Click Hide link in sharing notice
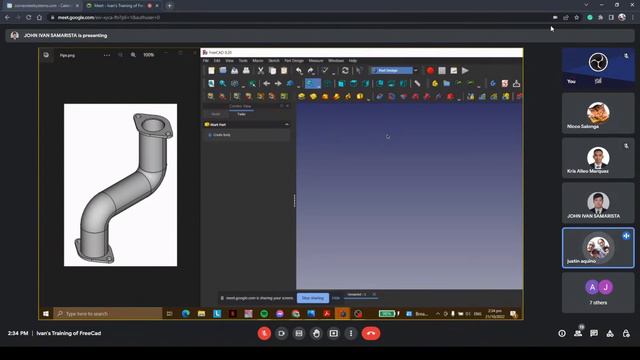640x360 pixels. point(336,298)
